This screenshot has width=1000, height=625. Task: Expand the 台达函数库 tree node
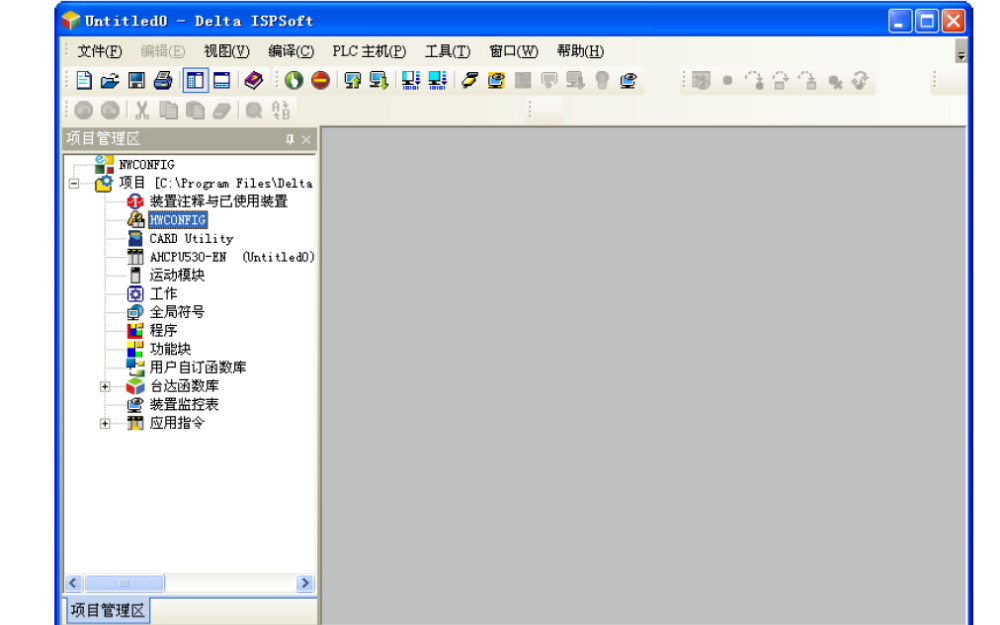(105, 386)
